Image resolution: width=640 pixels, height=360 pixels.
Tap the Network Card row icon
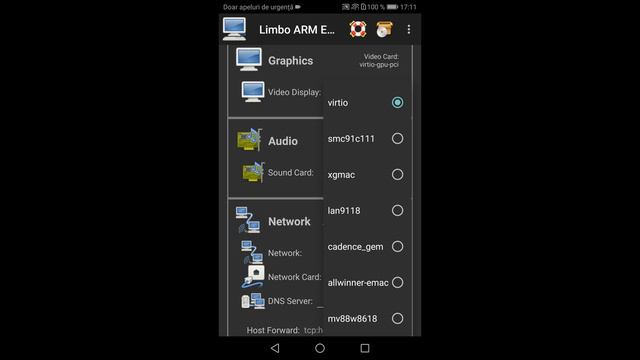coord(253,277)
